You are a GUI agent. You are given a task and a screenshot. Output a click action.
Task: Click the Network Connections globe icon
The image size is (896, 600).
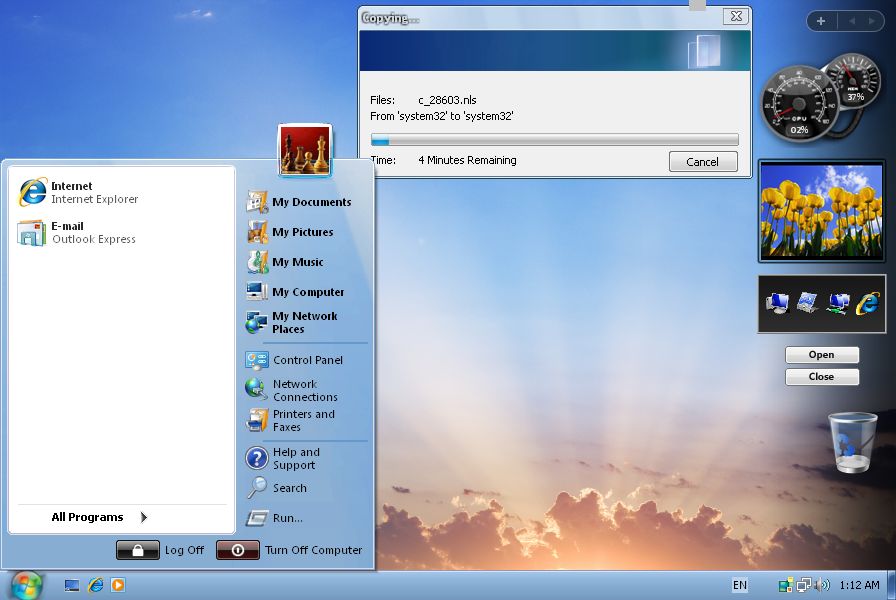click(255, 389)
